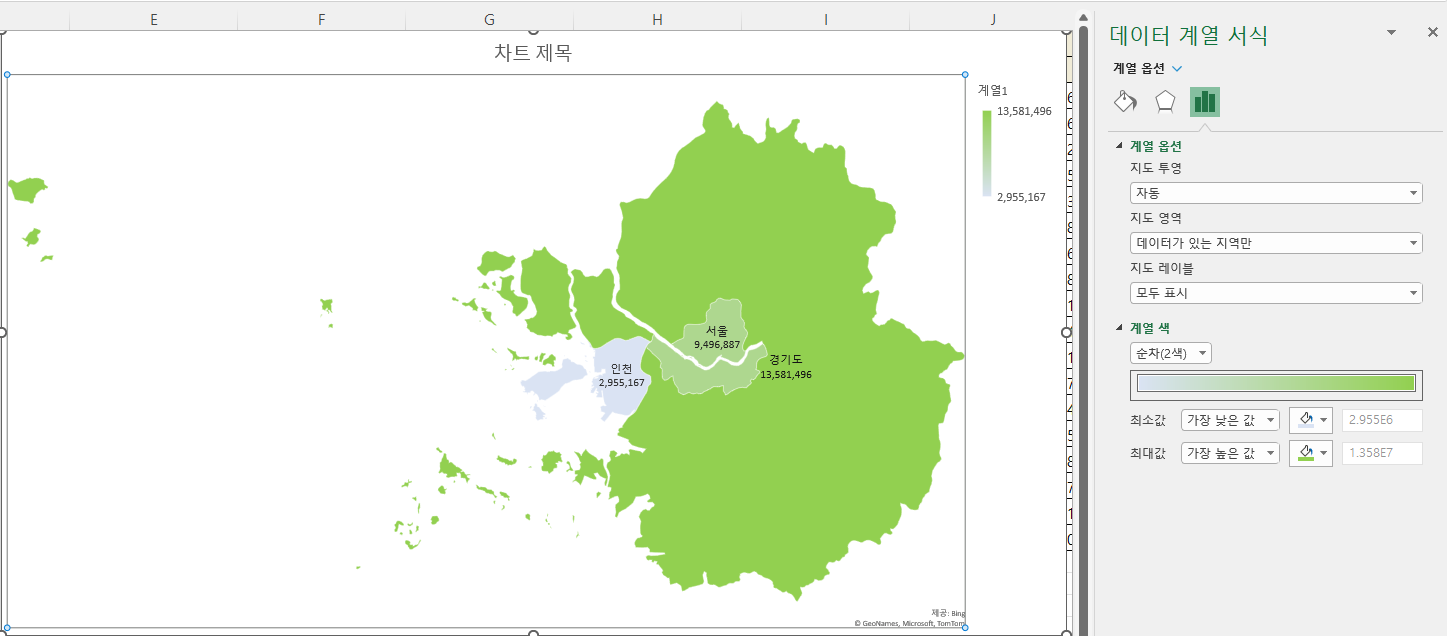Image resolution: width=1447 pixels, height=636 pixels.
Task: Open the Effects pentagon tab
Action: click(1165, 102)
